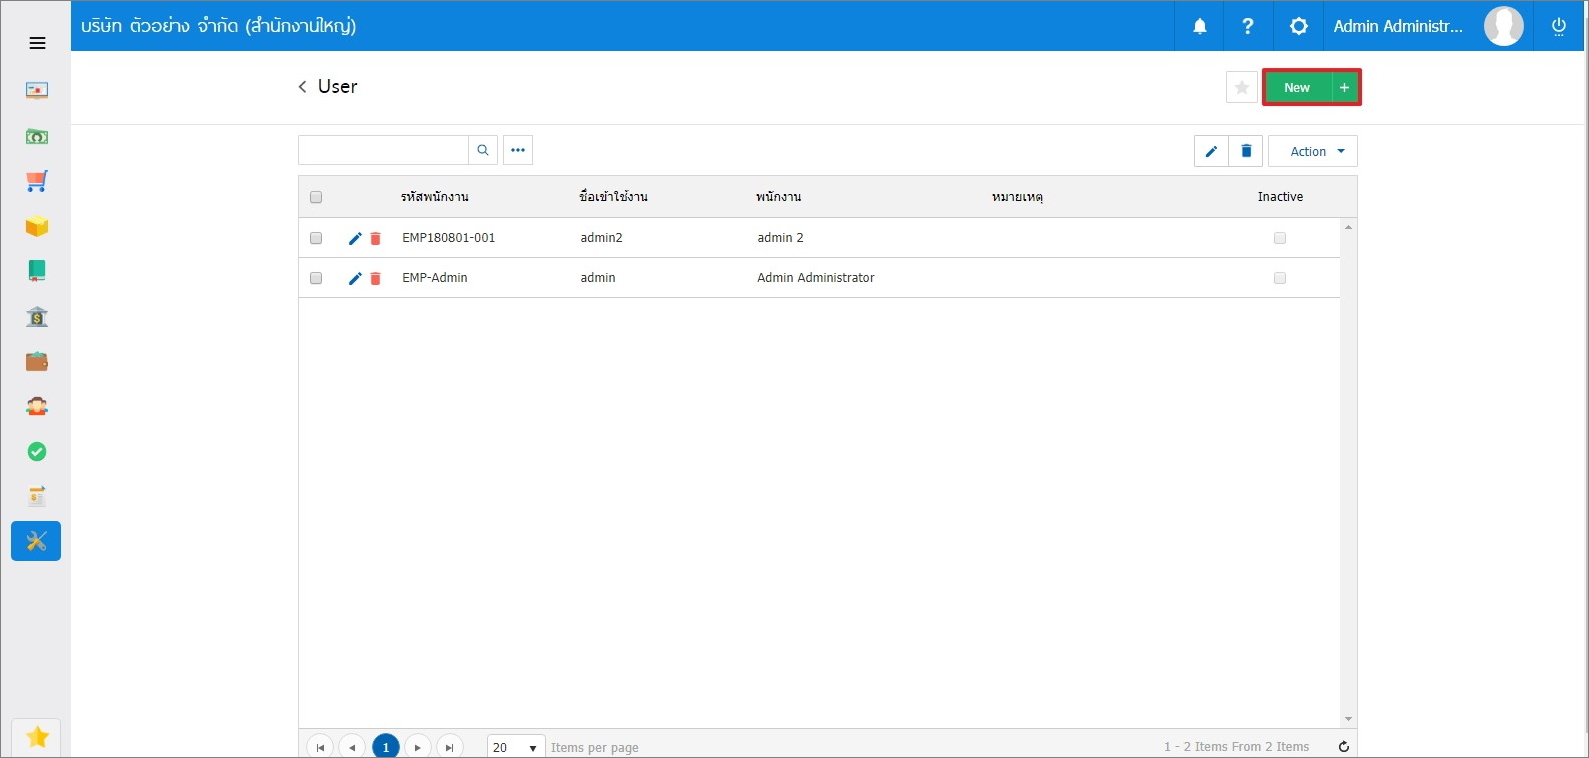
Task: Tick the select-all header checkbox
Action: [316, 197]
